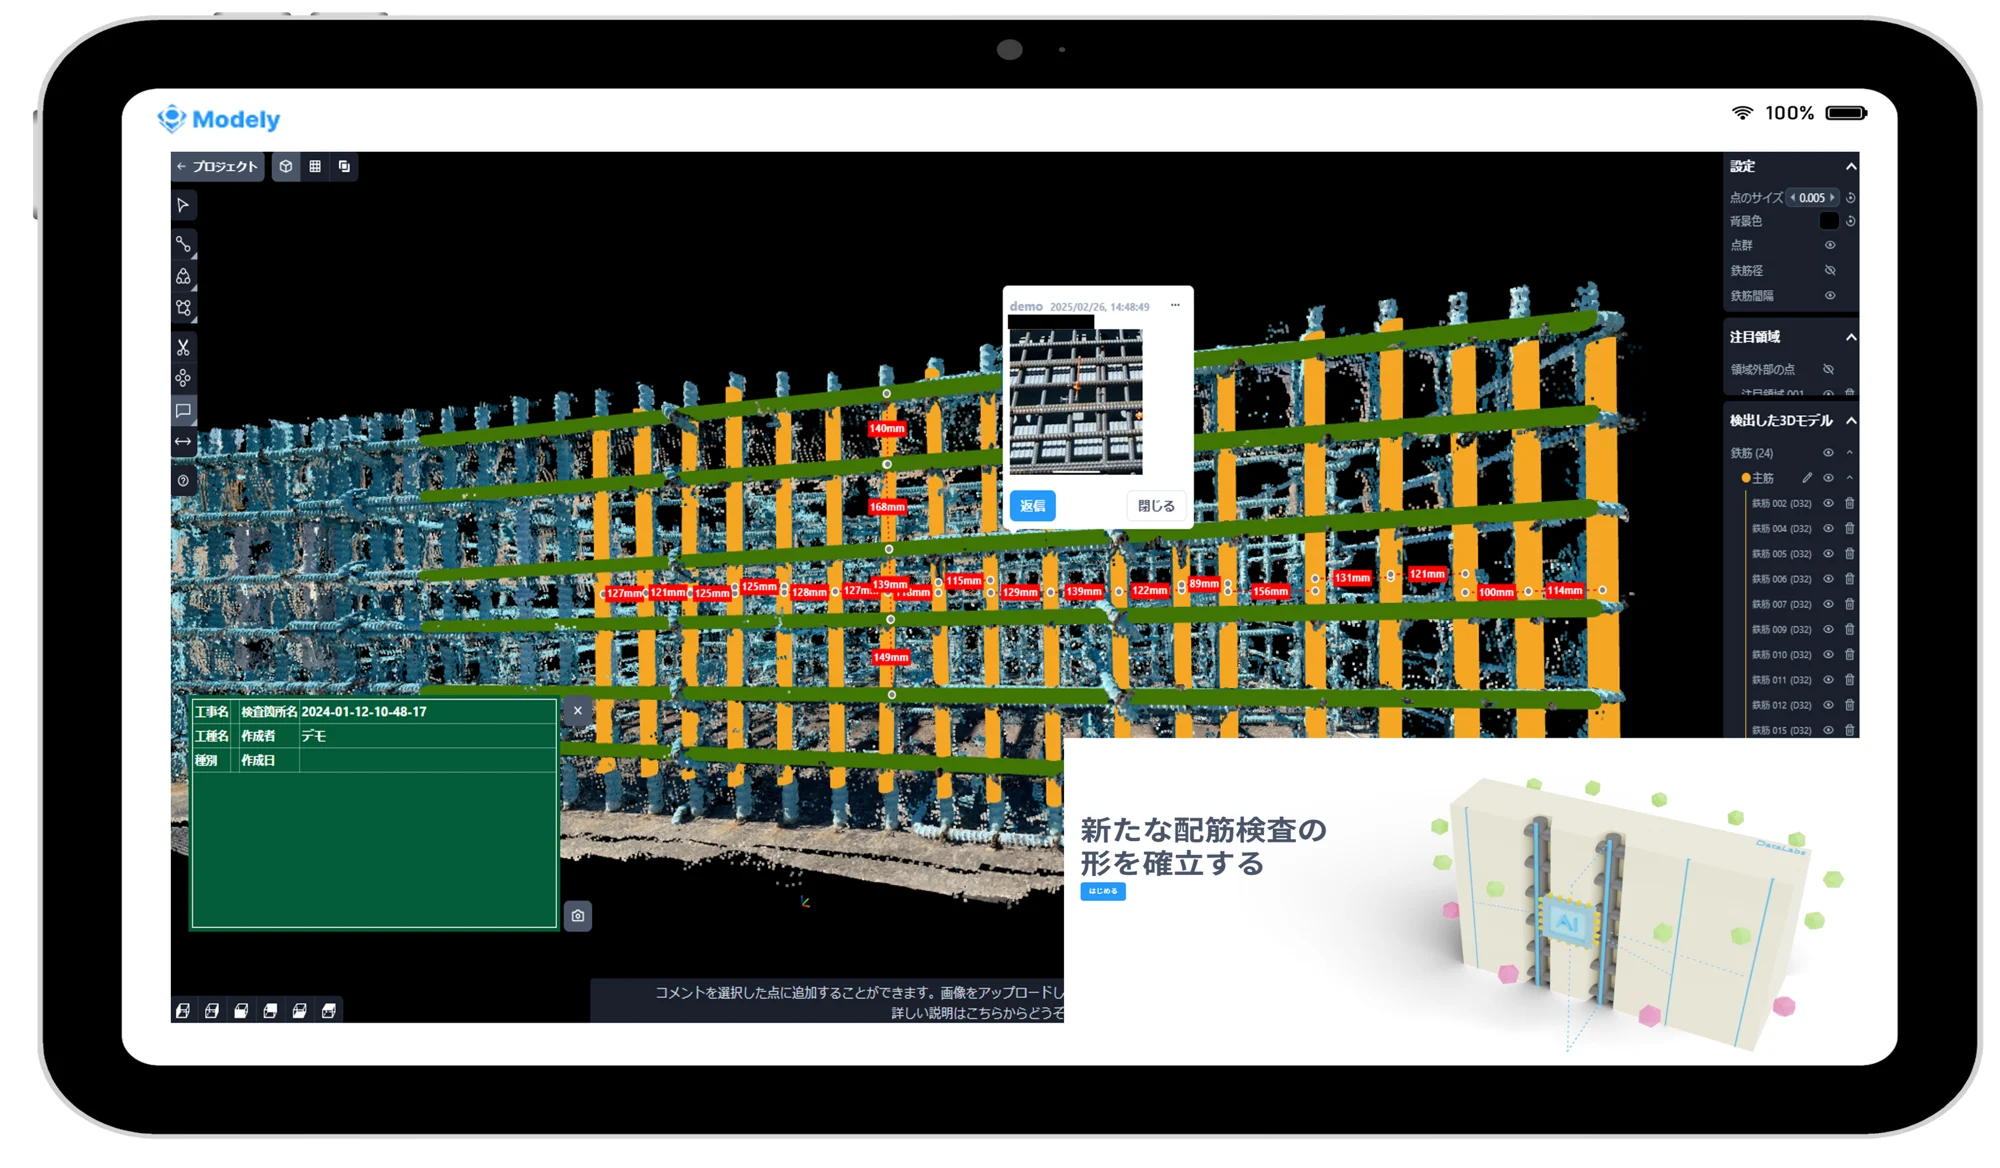Go back via プロジェクト button
The height and width of the screenshot is (1168, 2000).
point(217,166)
